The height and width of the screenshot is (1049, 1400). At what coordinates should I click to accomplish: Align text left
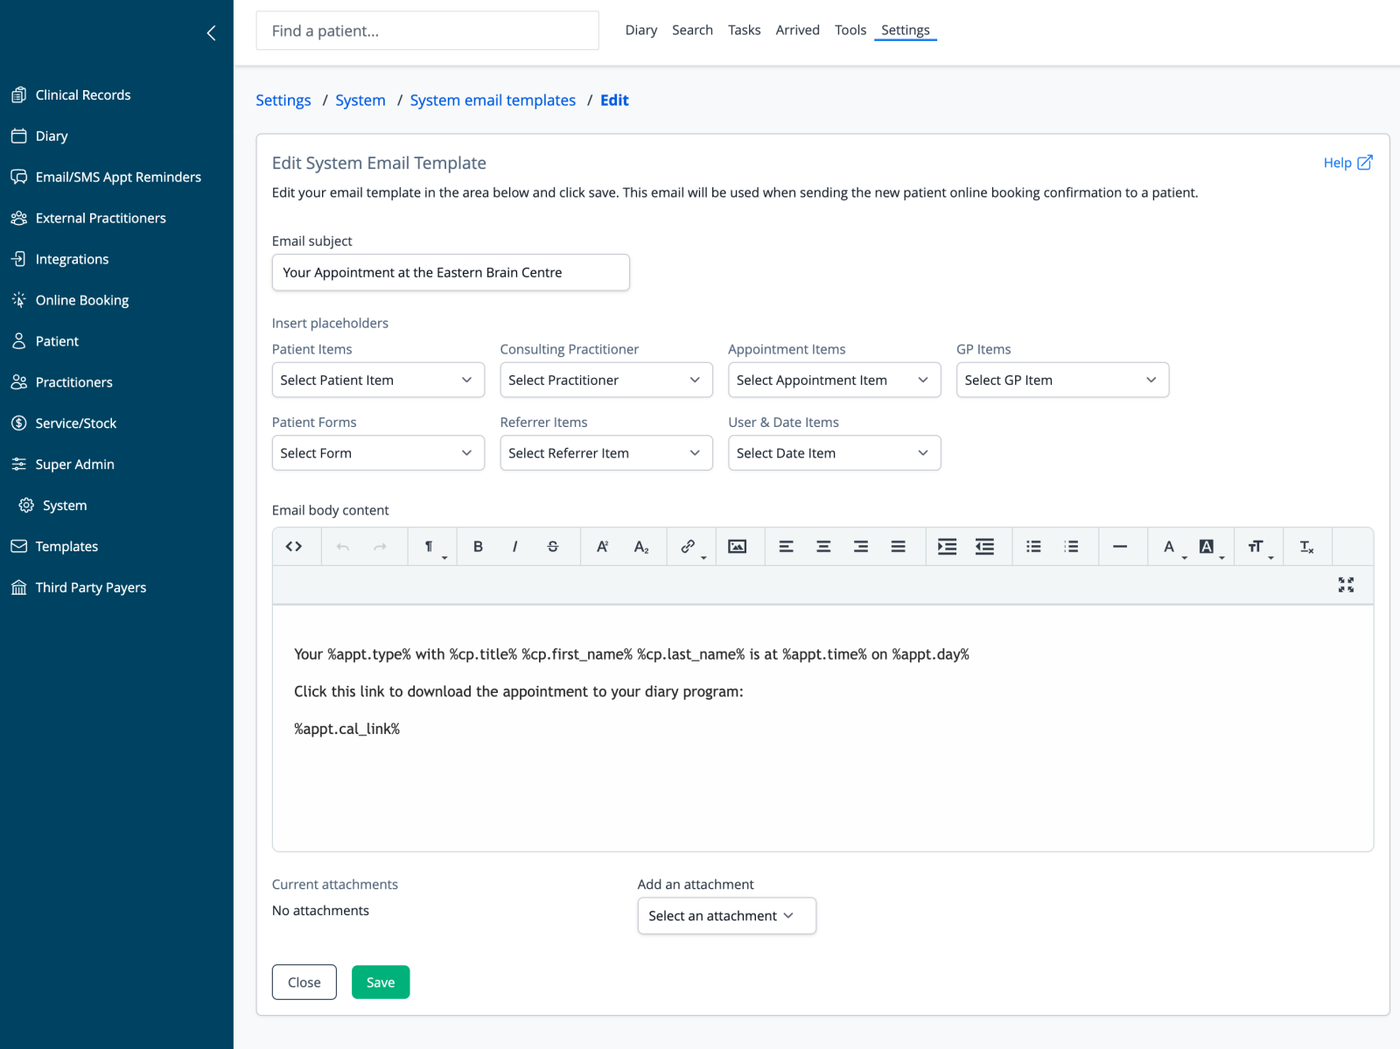click(x=786, y=547)
